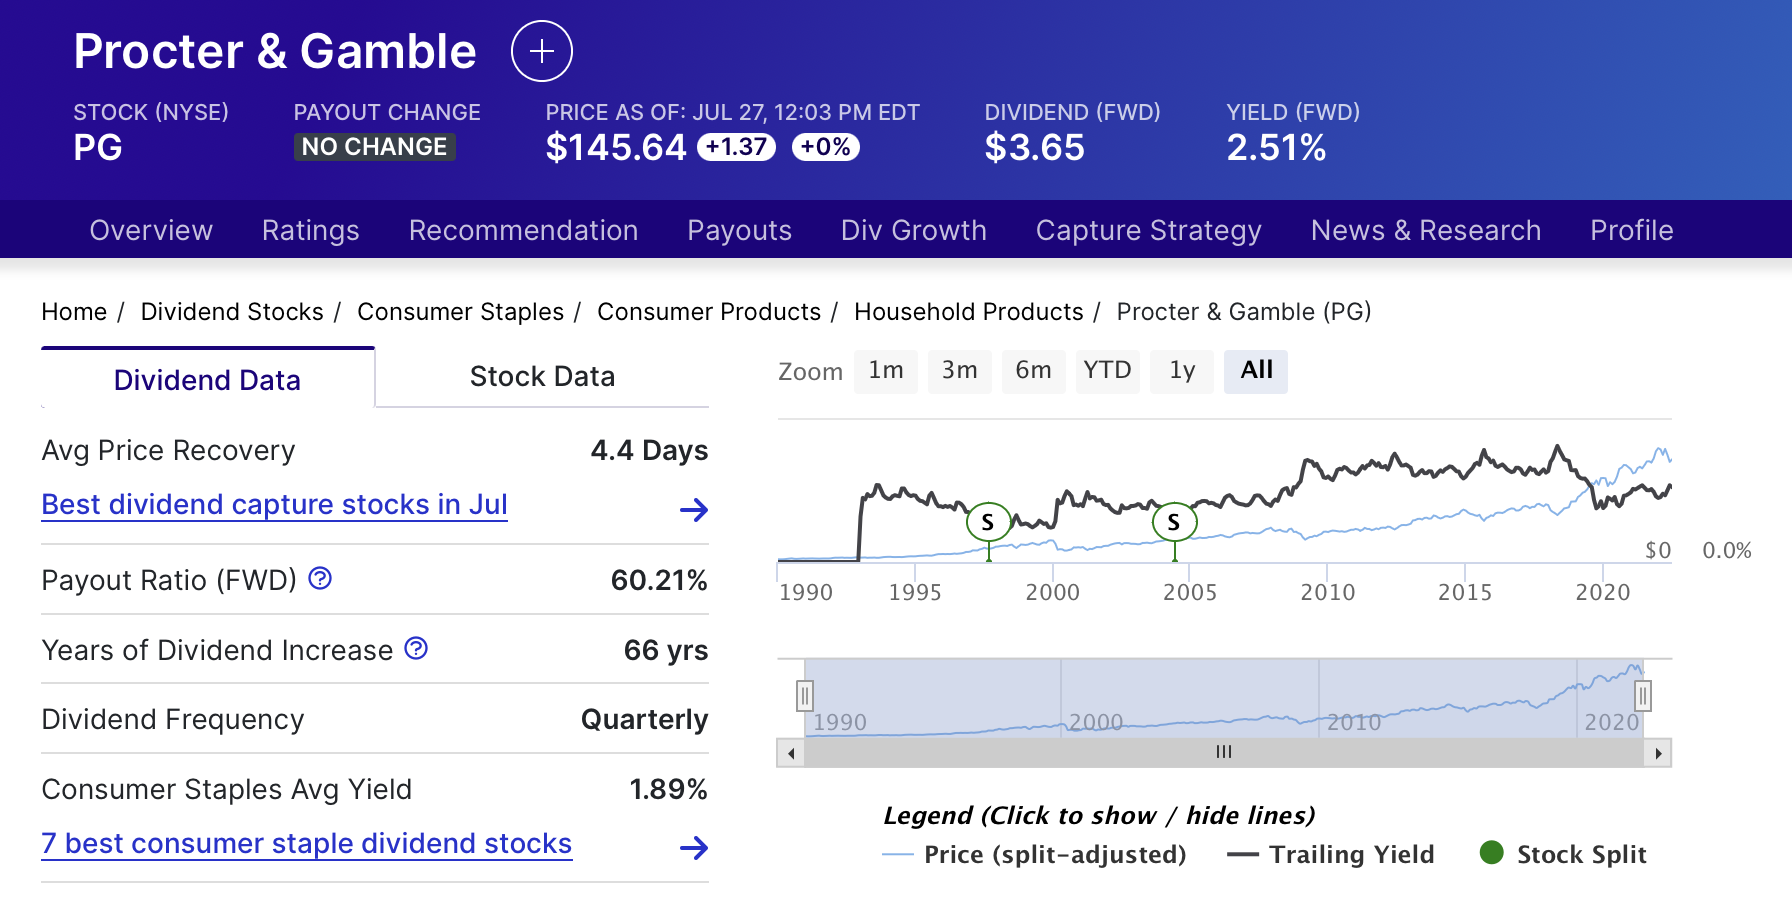Click the arrow icon beside 7 best consumer staple stocks
1792x908 pixels.
point(694,848)
